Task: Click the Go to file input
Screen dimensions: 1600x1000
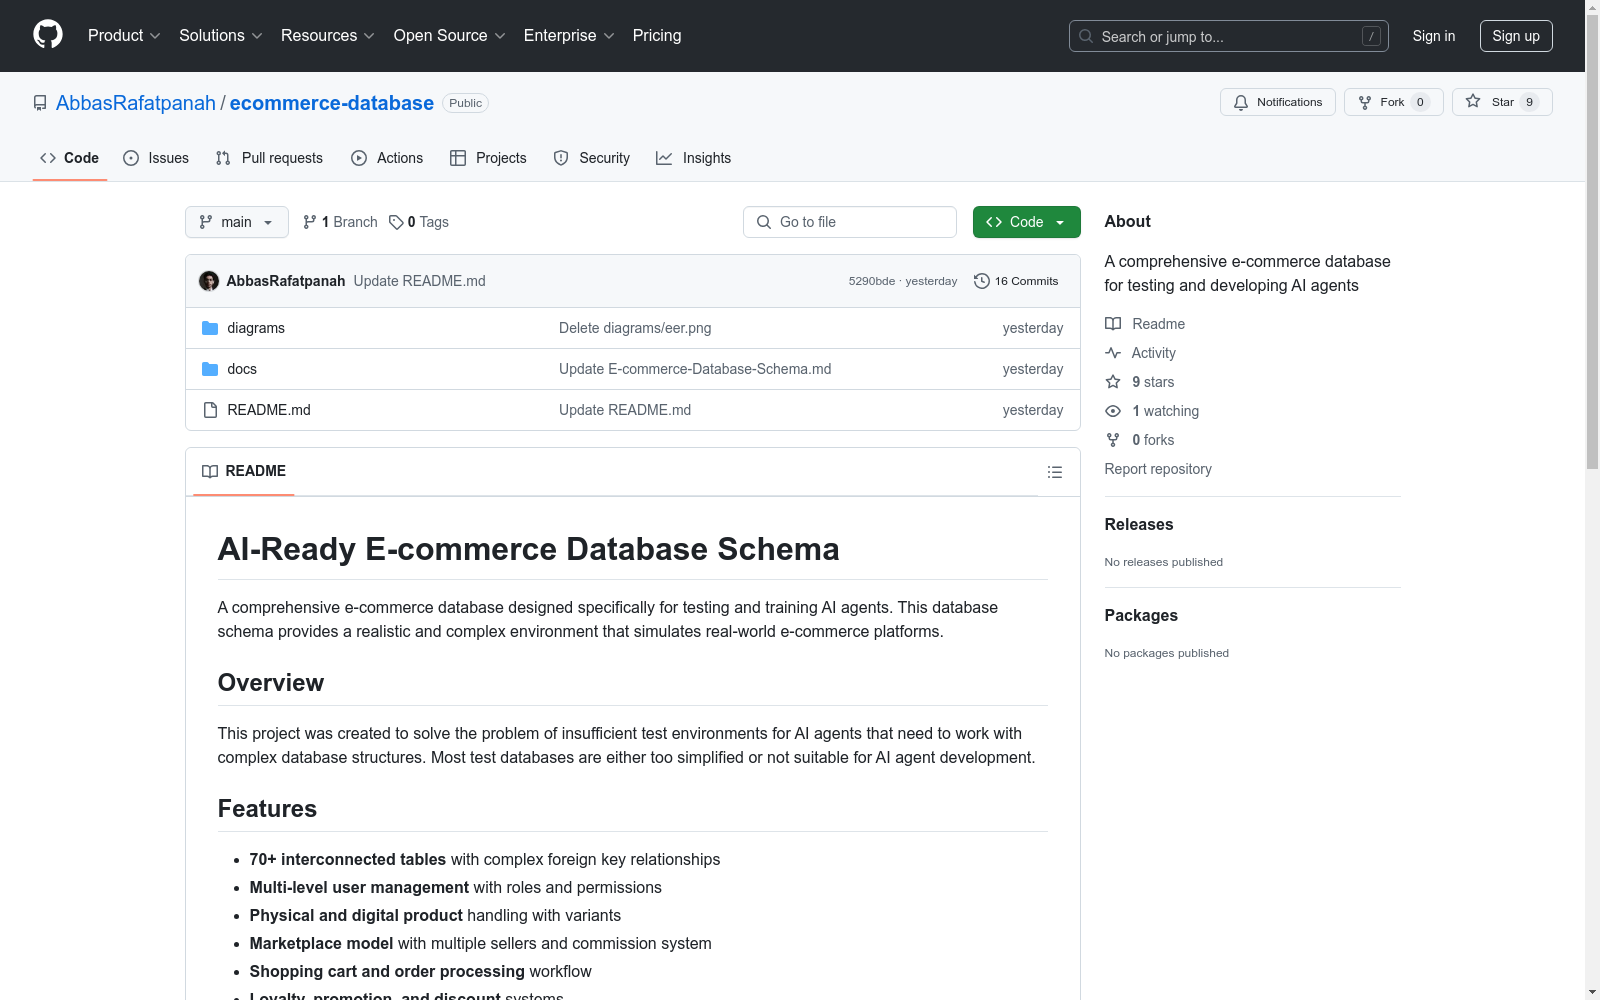Action: [850, 222]
